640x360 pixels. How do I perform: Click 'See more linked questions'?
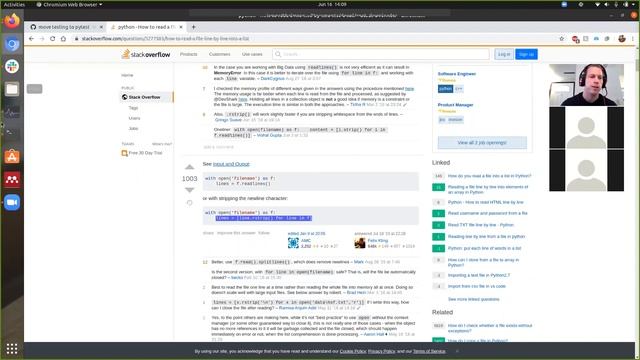(x=473, y=299)
